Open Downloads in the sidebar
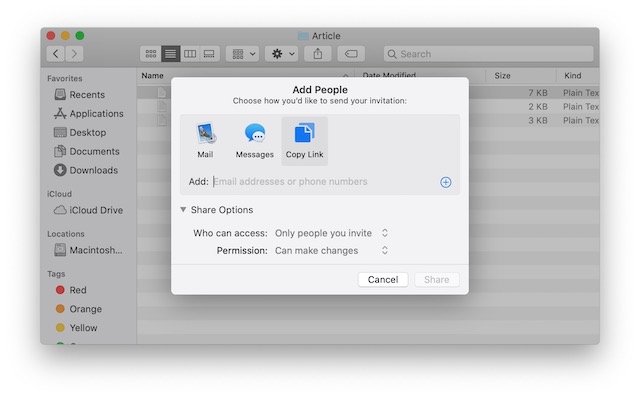 click(86, 170)
